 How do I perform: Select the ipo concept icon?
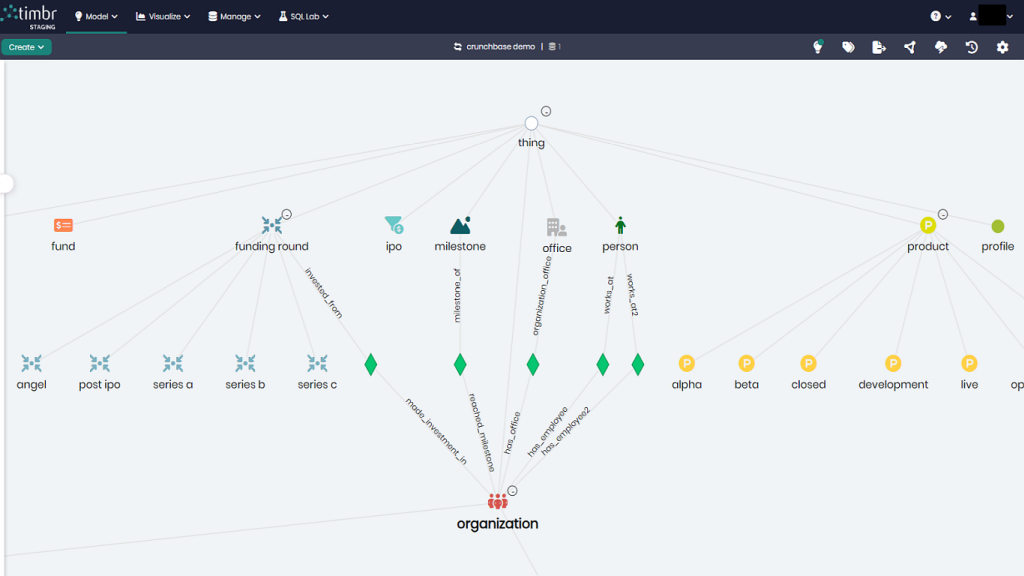(394, 225)
